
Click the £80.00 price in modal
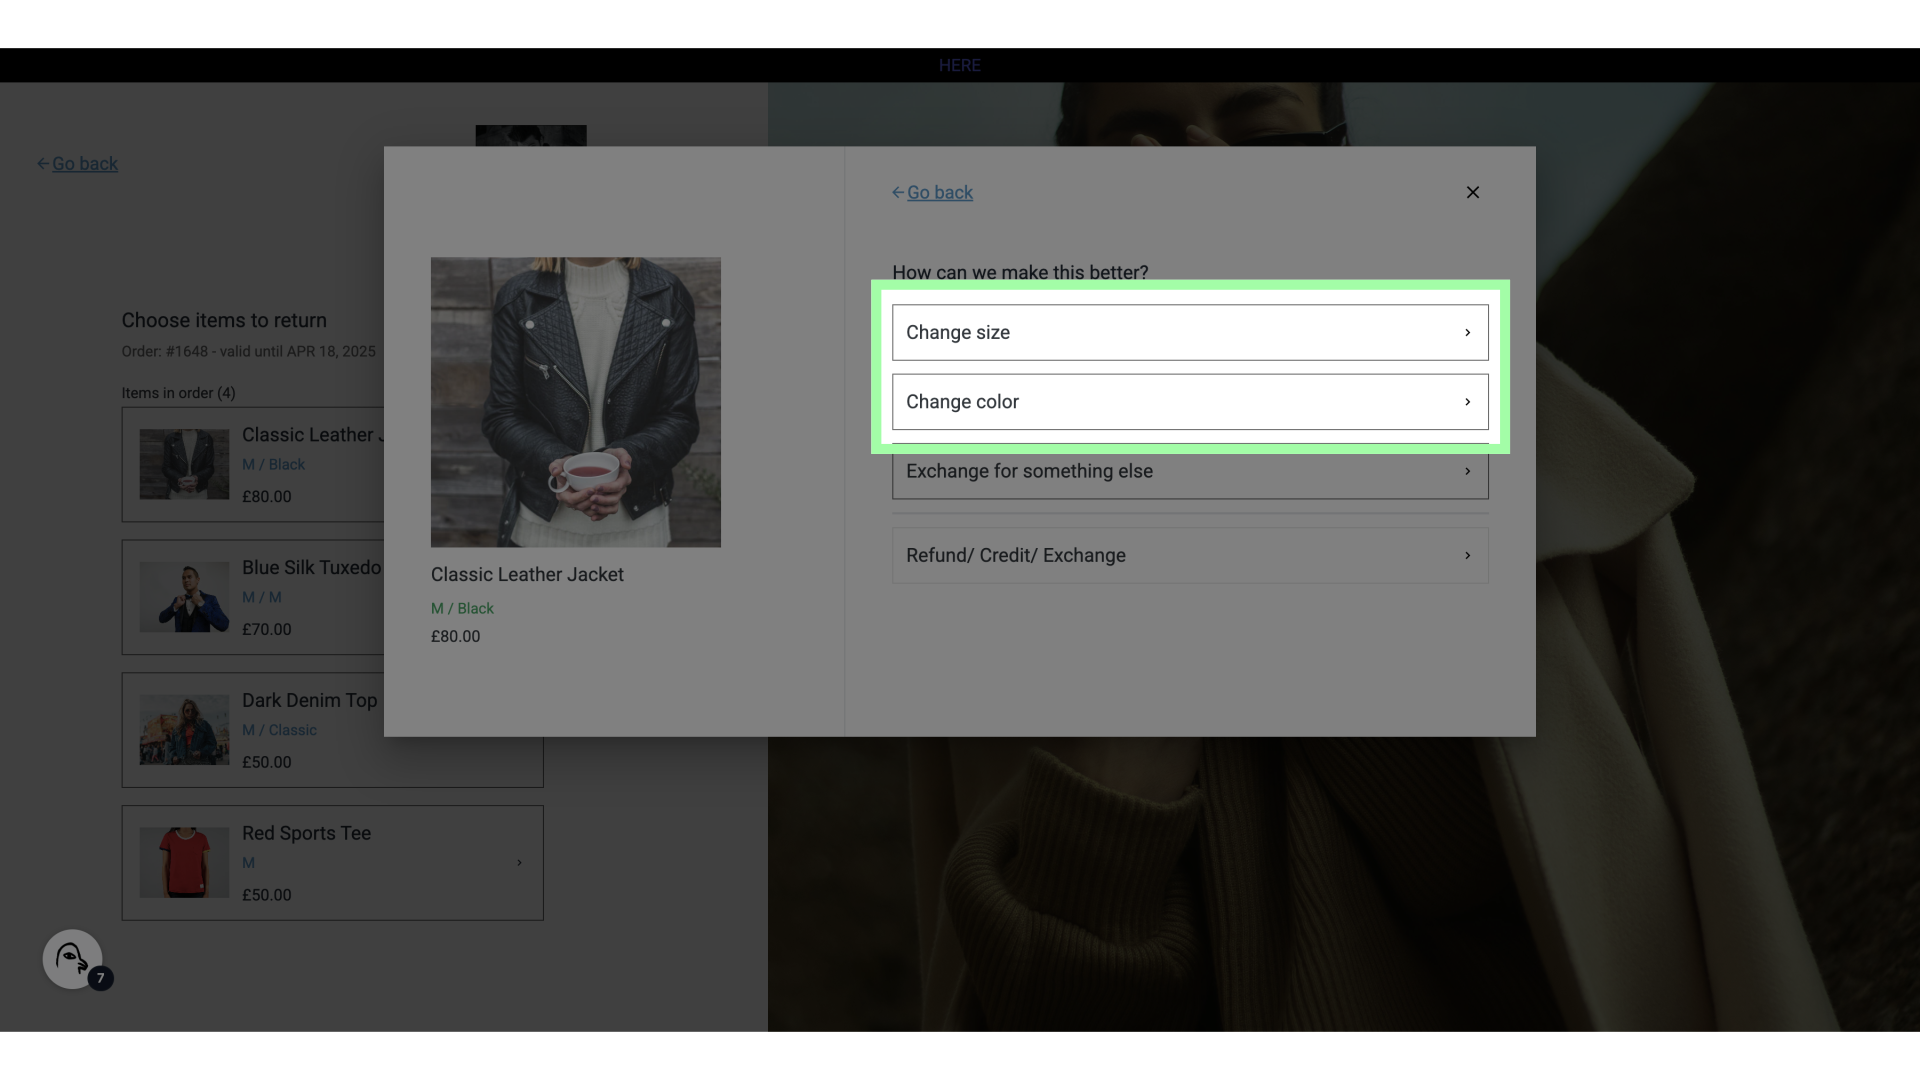455,636
